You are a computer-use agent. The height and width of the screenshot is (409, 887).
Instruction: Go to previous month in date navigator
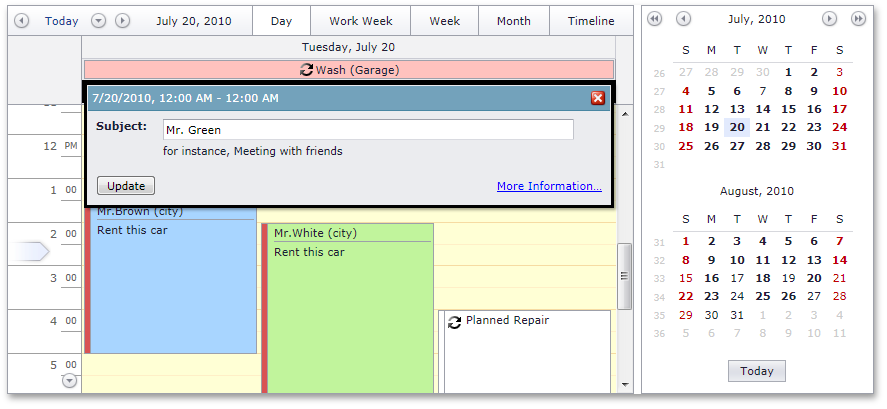click(x=683, y=19)
